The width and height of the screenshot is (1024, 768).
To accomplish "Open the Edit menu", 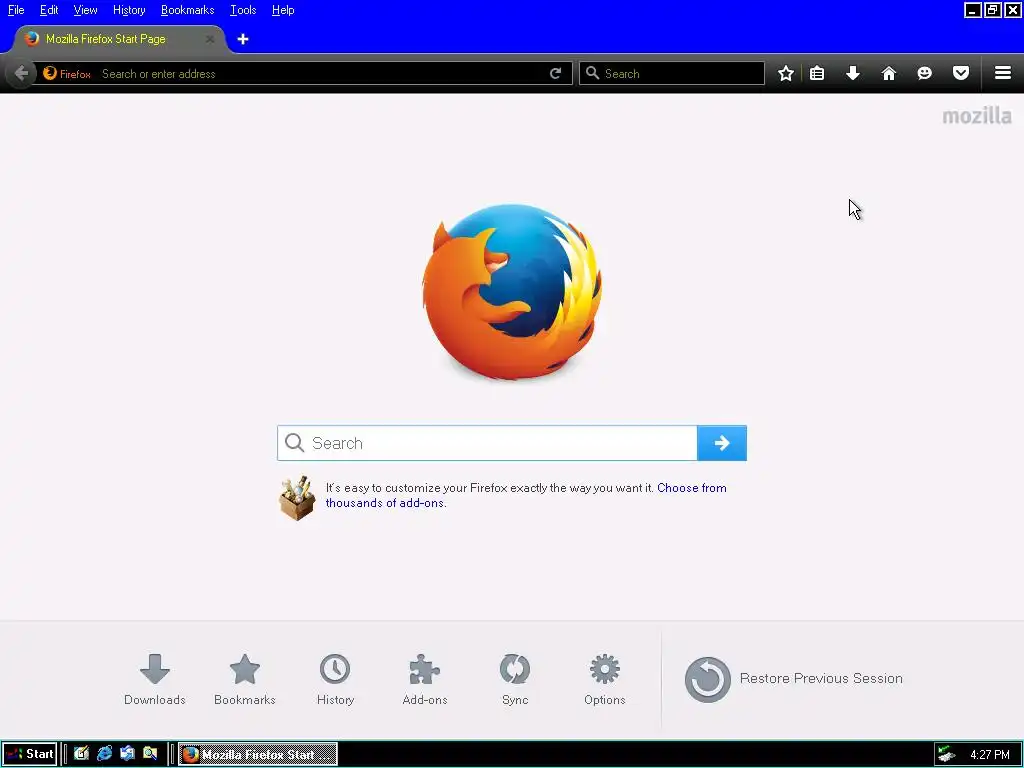I will point(49,10).
